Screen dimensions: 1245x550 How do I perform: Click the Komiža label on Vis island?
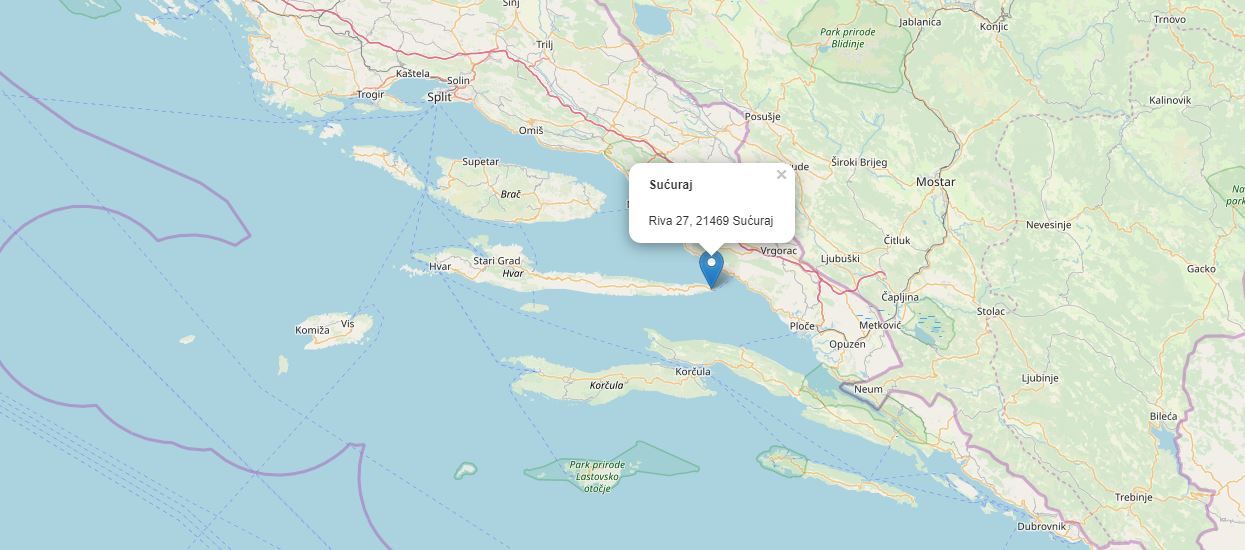tap(312, 330)
